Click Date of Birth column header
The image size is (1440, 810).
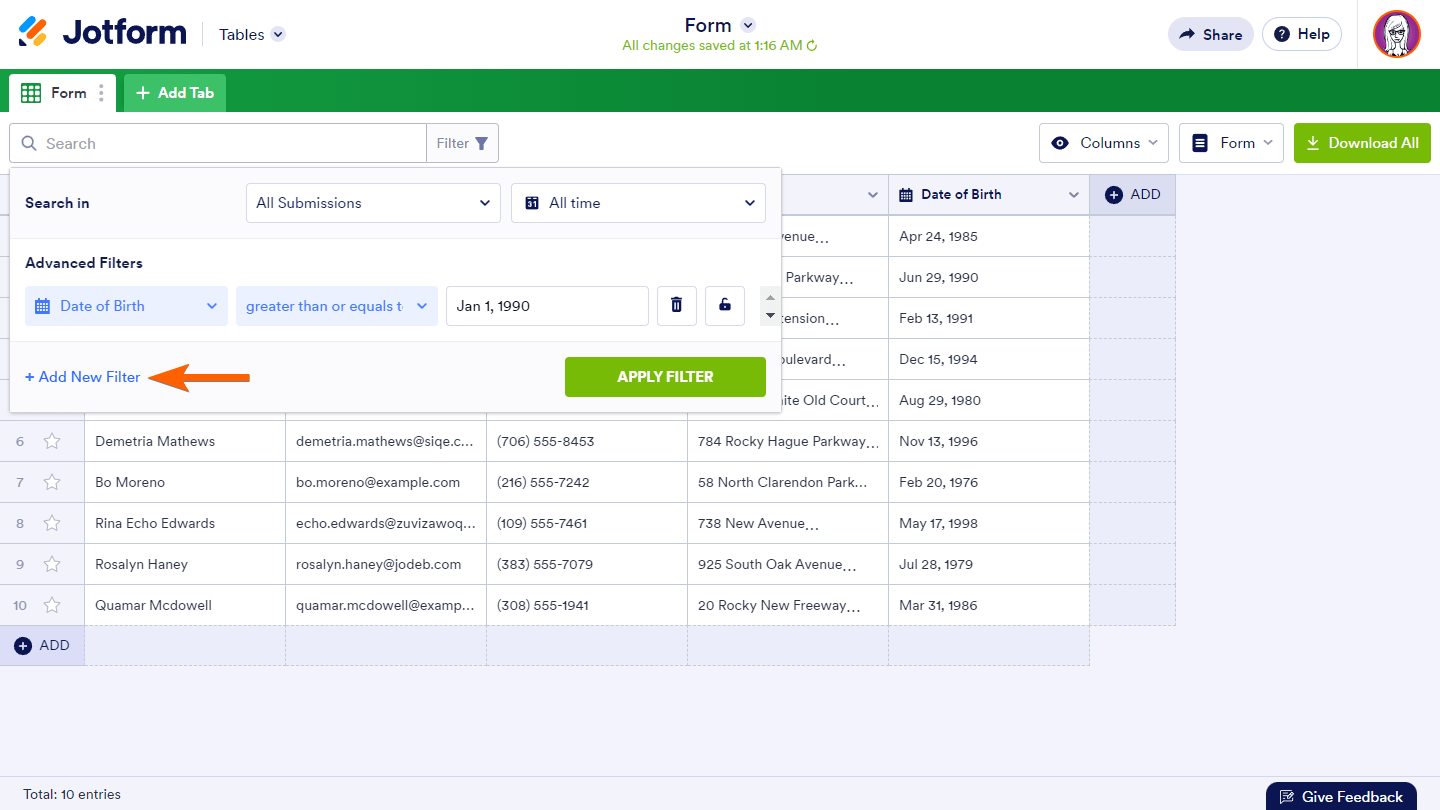click(989, 195)
